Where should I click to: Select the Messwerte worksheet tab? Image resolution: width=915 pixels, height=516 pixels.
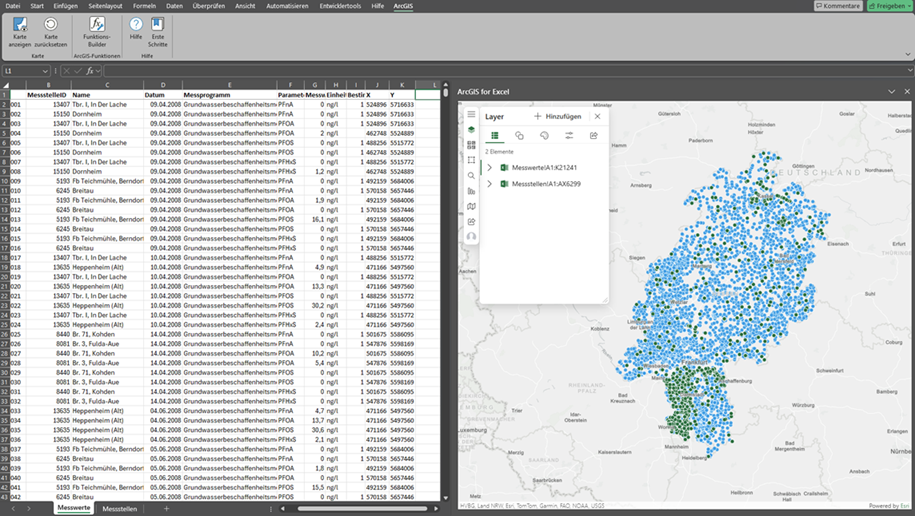pyautogui.click(x=74, y=508)
